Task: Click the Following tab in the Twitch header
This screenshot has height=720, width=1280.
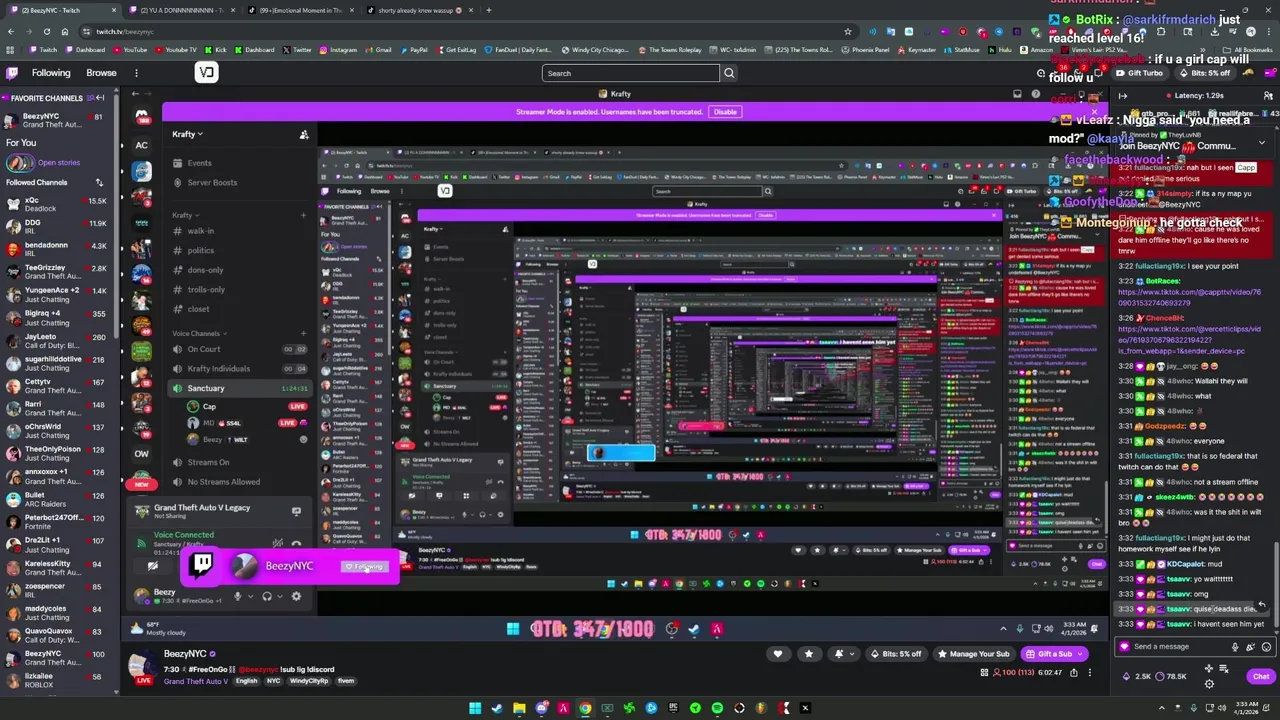Action: [50, 73]
